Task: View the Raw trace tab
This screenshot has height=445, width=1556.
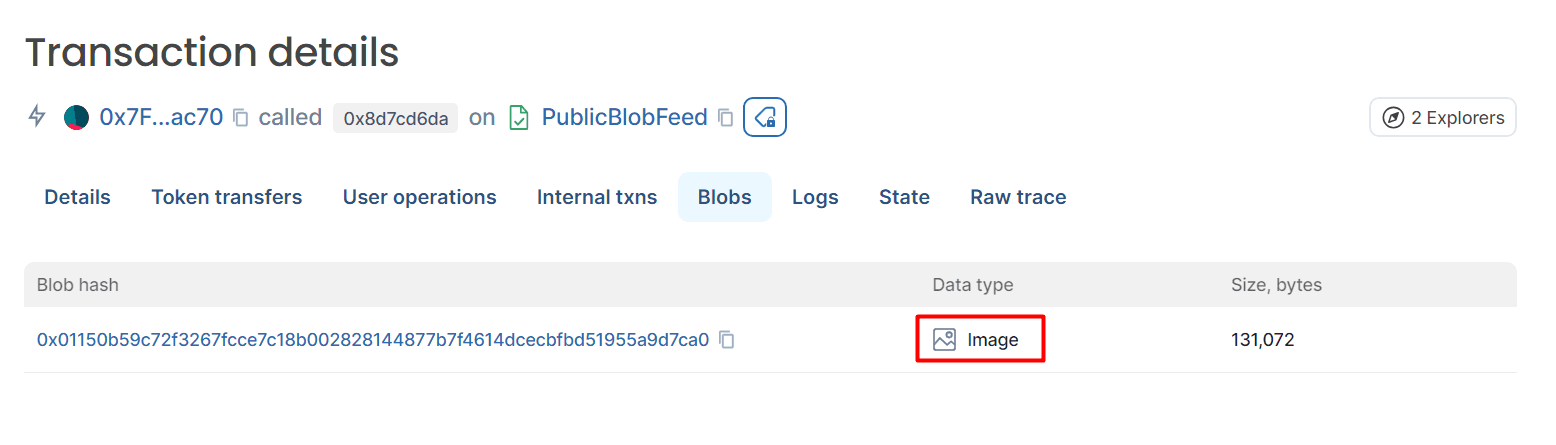Action: point(1018,197)
